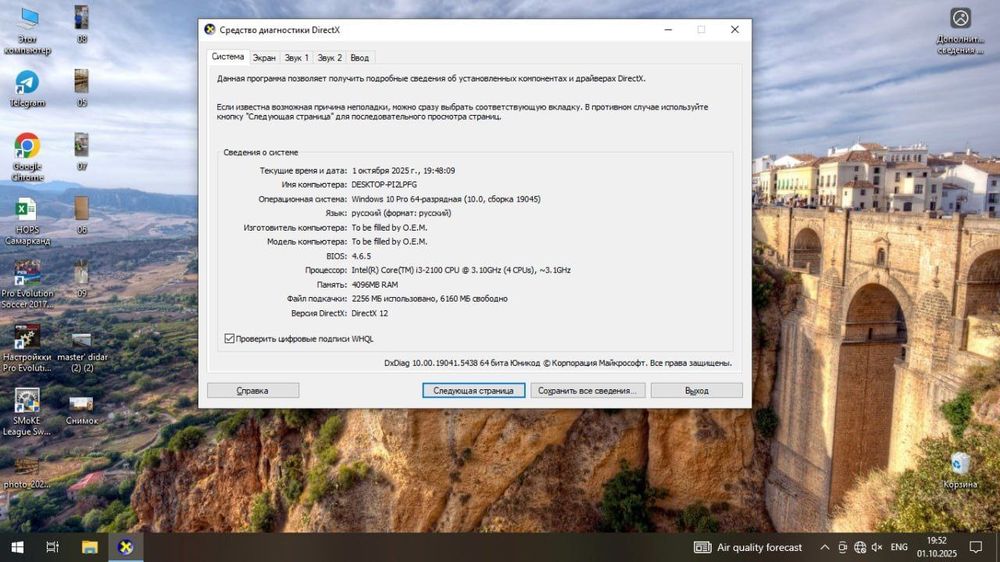The width and height of the screenshot is (1000, 562).
Task: Open the Google Chrome desktop shortcut
Action: tap(27, 157)
